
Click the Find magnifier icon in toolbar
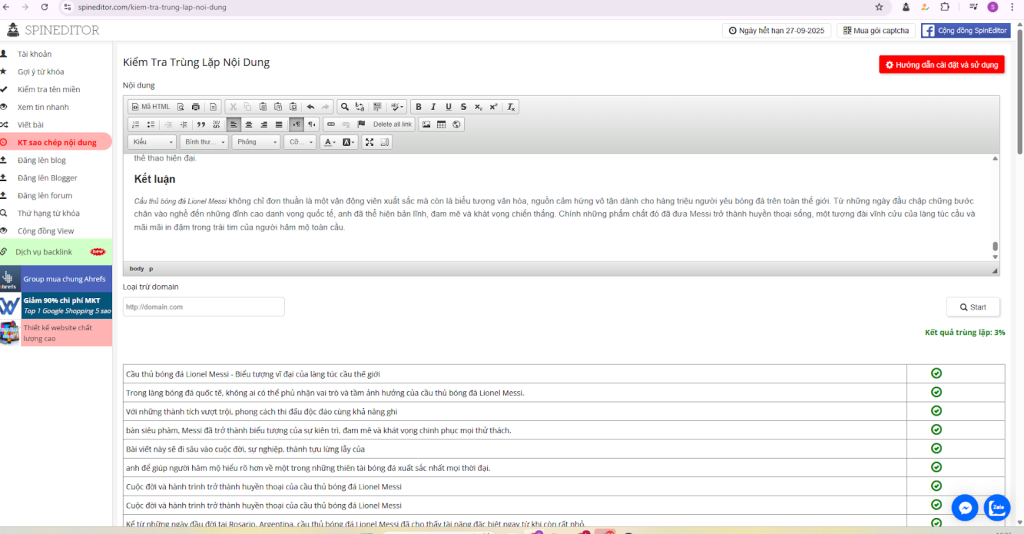(345, 107)
